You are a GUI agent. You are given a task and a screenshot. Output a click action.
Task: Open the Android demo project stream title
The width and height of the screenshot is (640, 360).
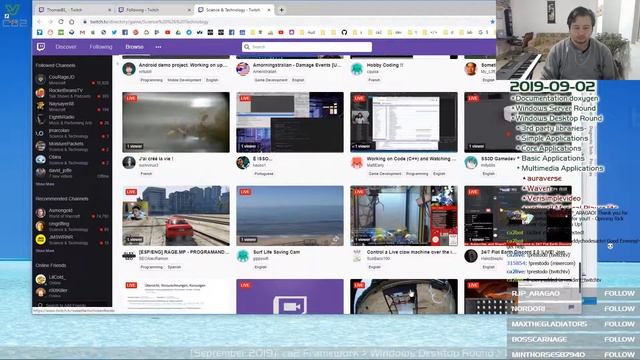(x=183, y=65)
